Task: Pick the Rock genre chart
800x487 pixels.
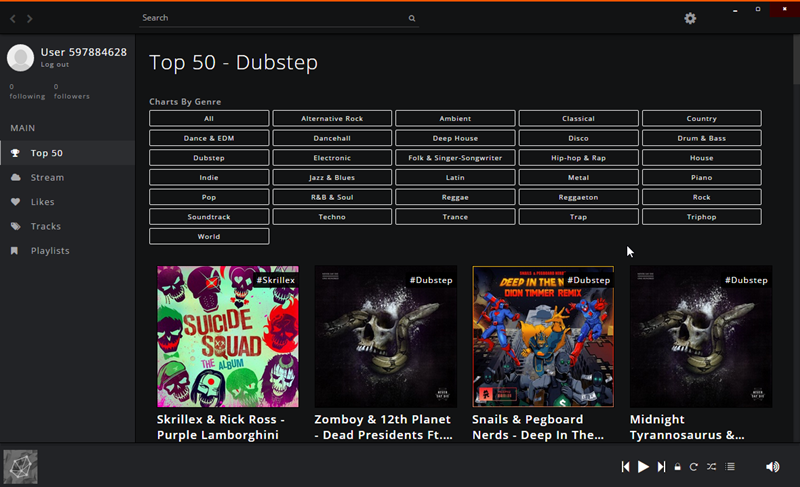Action: (702, 197)
